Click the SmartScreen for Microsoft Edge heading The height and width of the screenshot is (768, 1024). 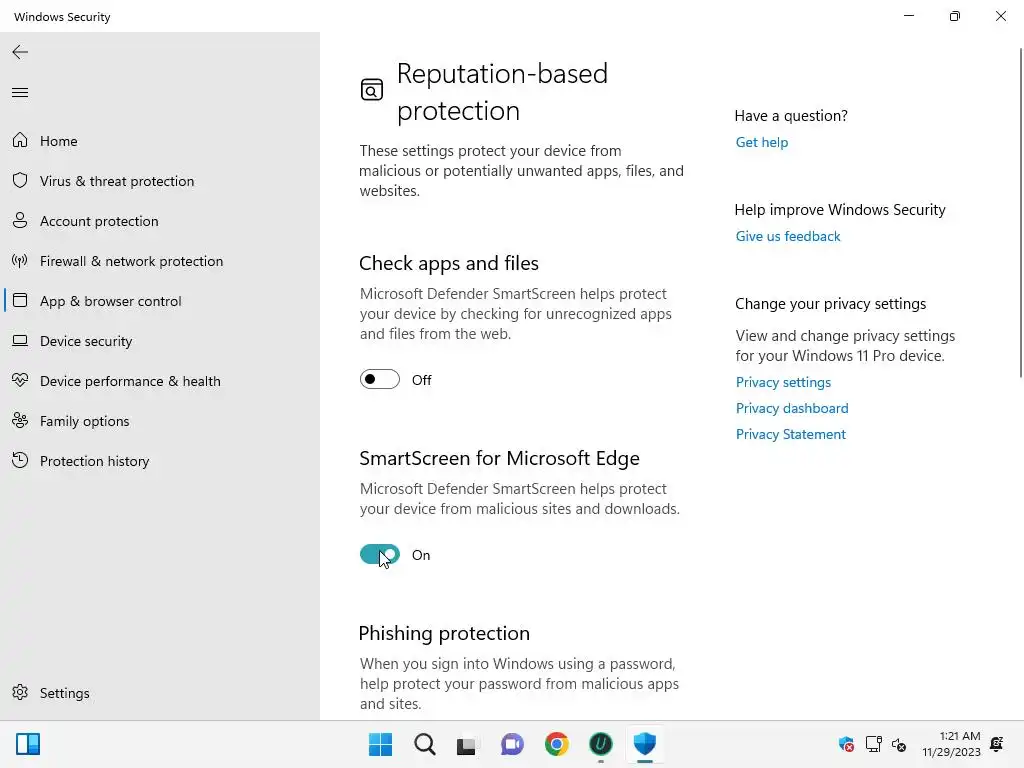click(x=499, y=458)
